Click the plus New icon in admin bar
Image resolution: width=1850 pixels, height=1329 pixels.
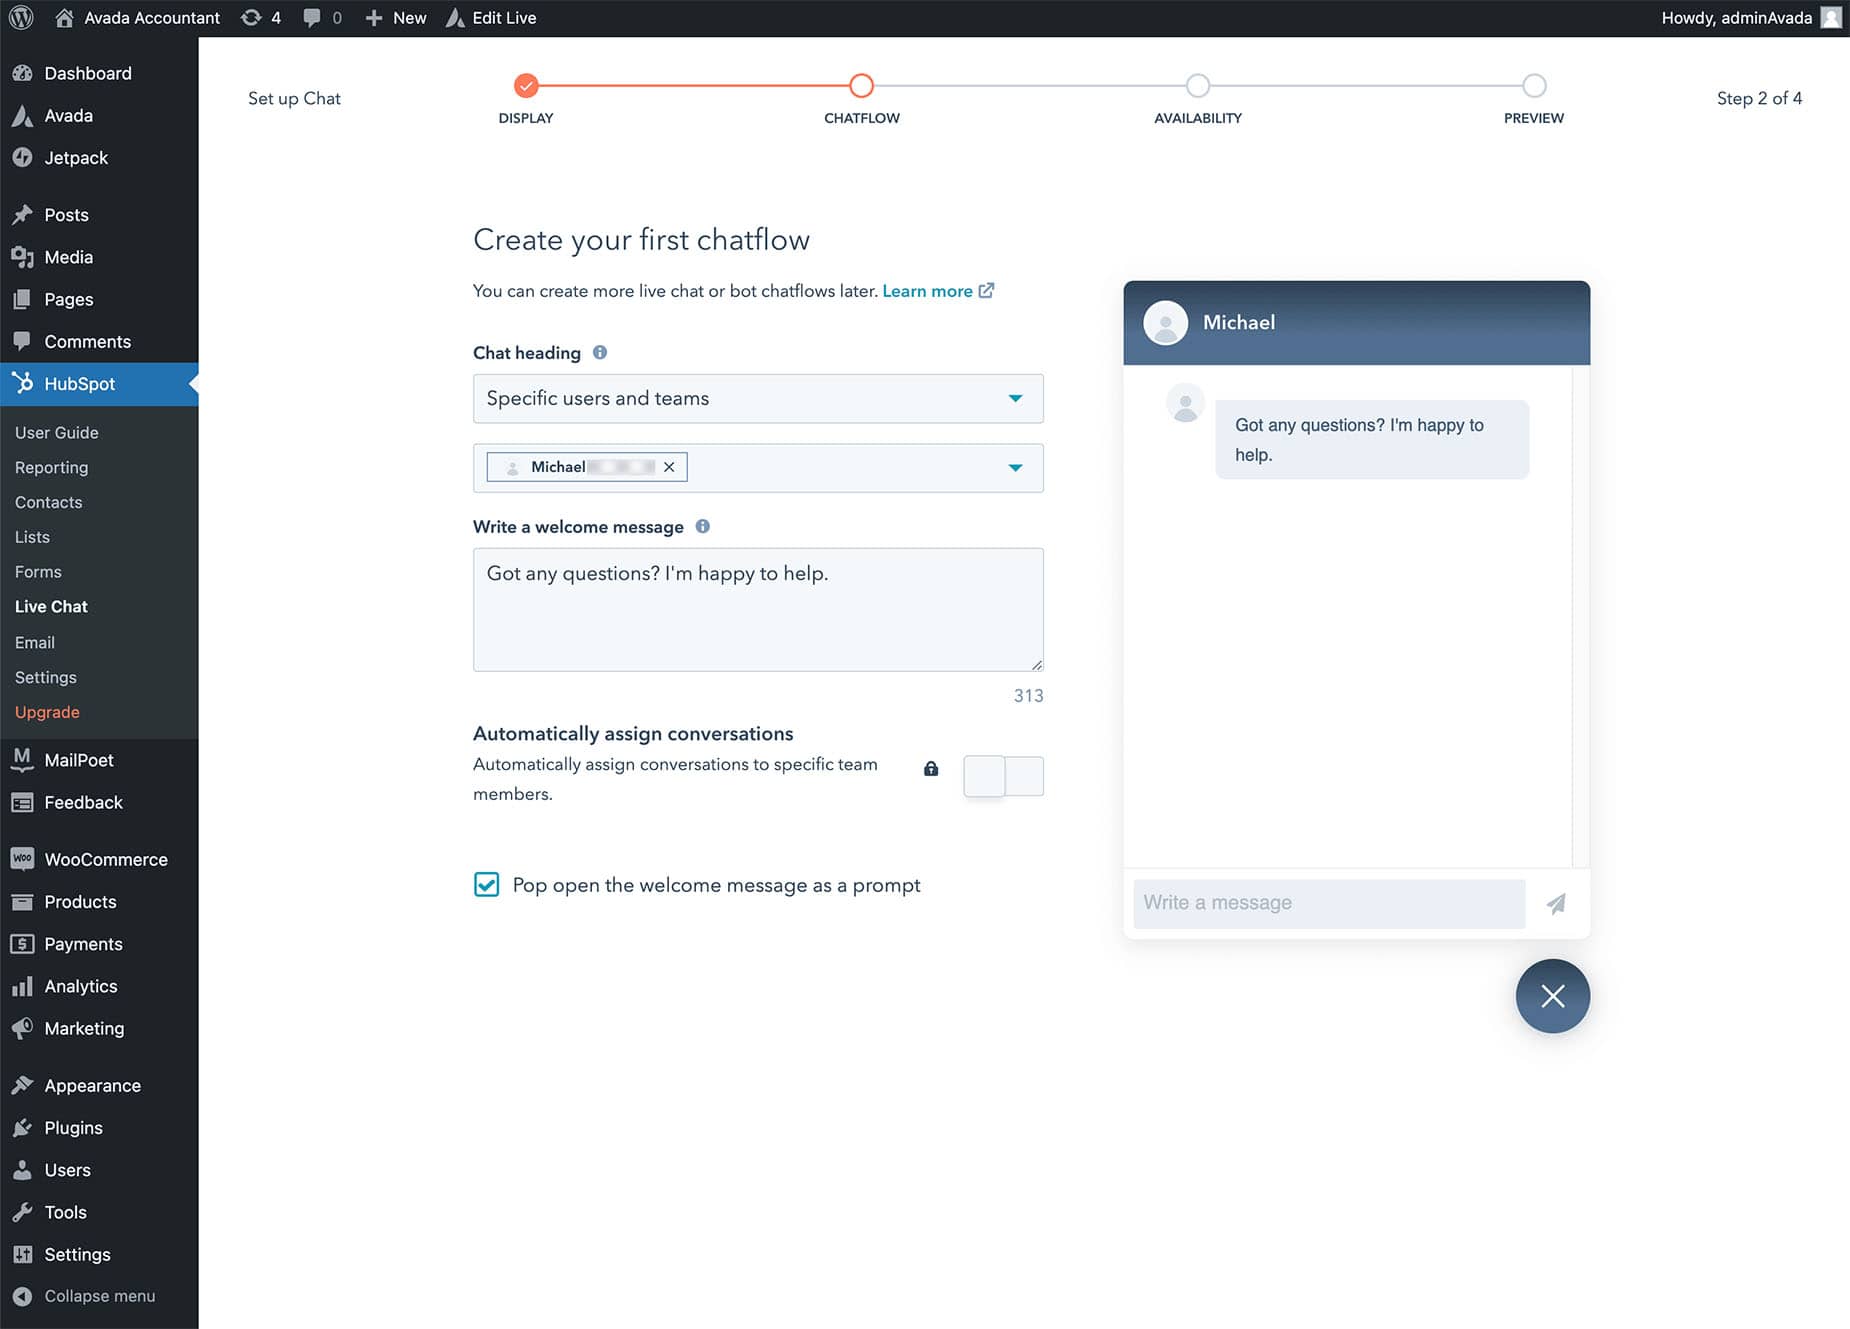pos(374,18)
